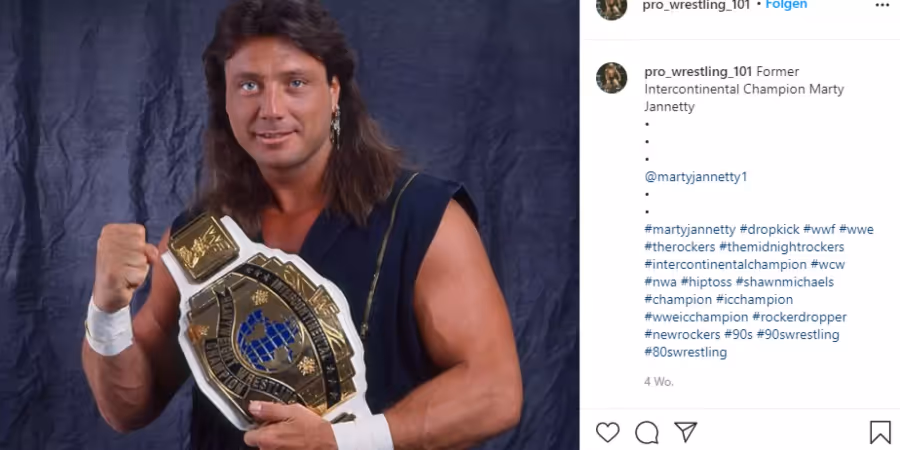
Task: Share post via paper plane icon
Action: point(685,432)
